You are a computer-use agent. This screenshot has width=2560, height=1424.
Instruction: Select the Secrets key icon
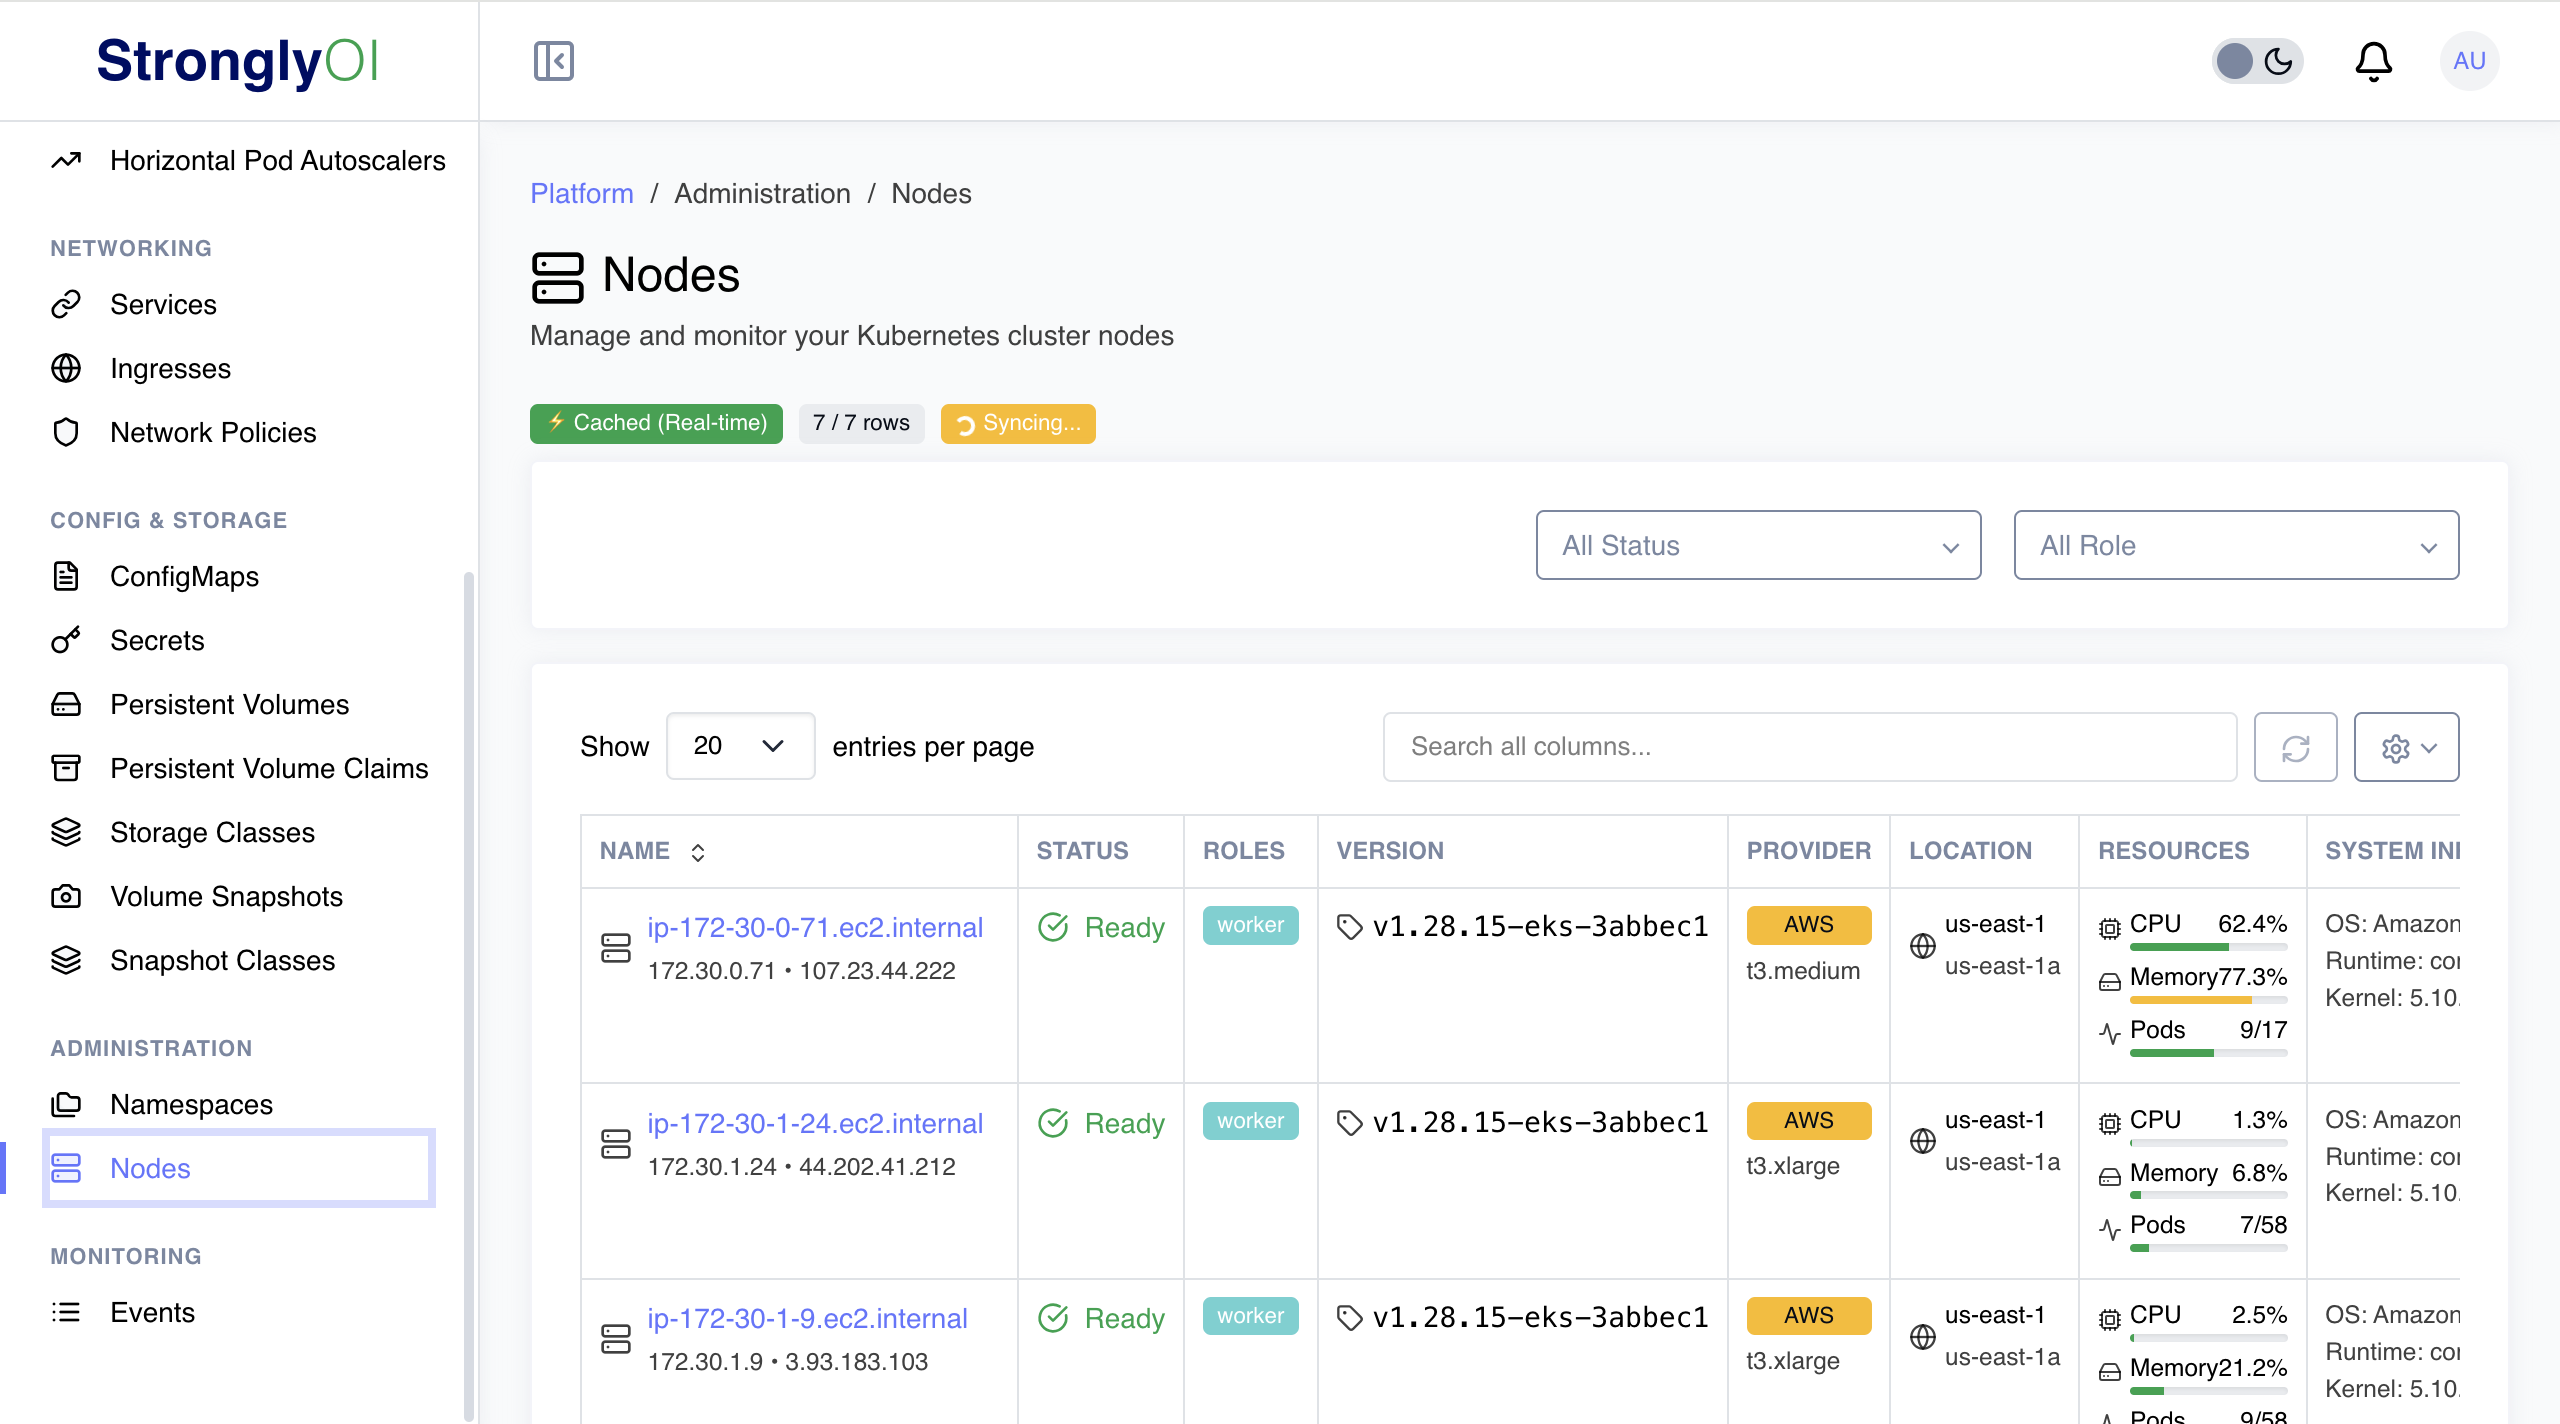pyautogui.click(x=66, y=640)
